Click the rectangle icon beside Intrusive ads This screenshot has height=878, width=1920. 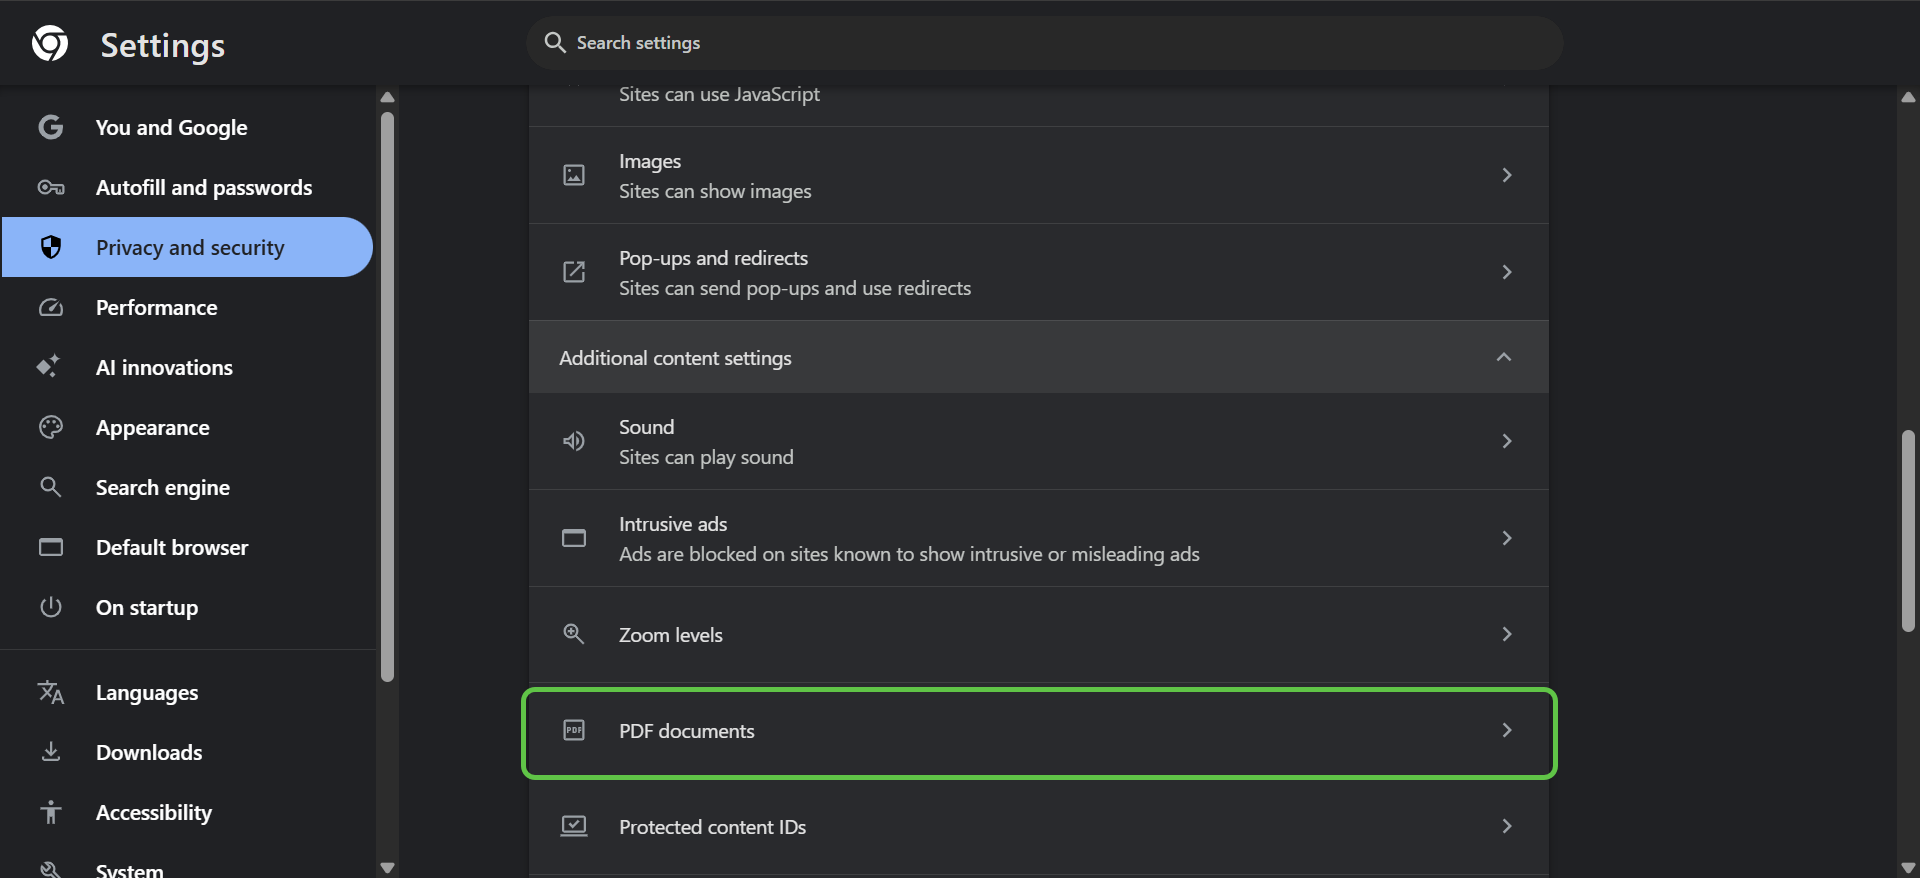[x=574, y=538]
